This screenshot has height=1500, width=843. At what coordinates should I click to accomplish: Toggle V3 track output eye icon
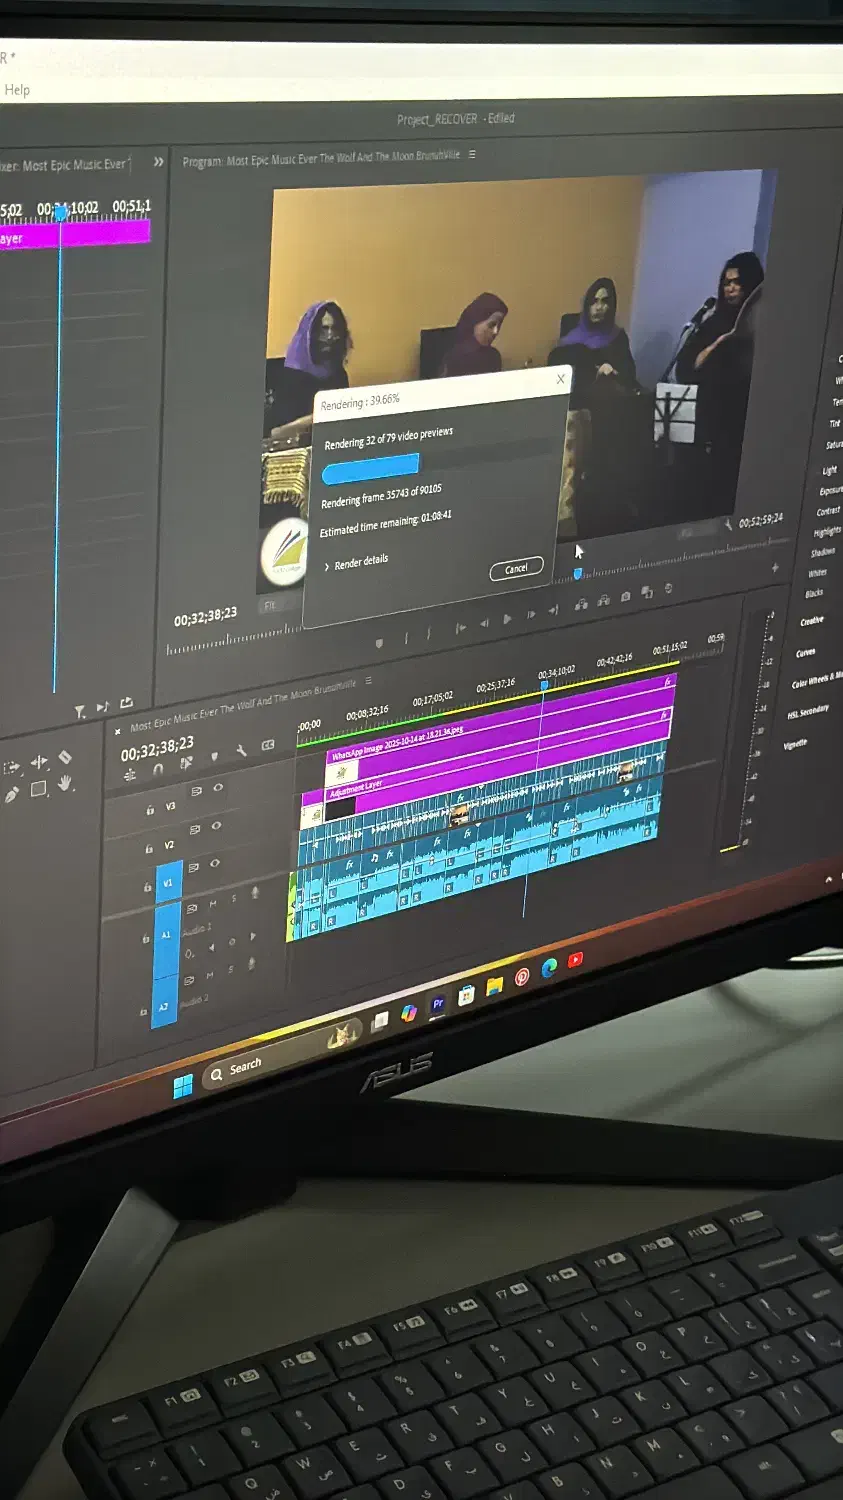[x=218, y=788]
